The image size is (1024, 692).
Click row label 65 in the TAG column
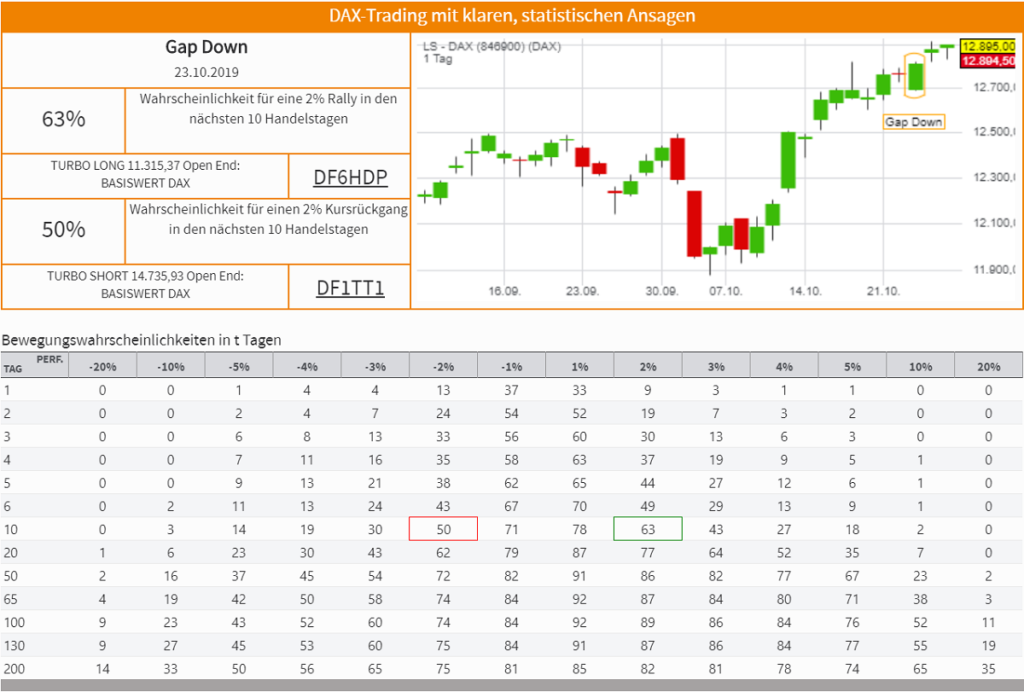pyautogui.click(x=10, y=599)
